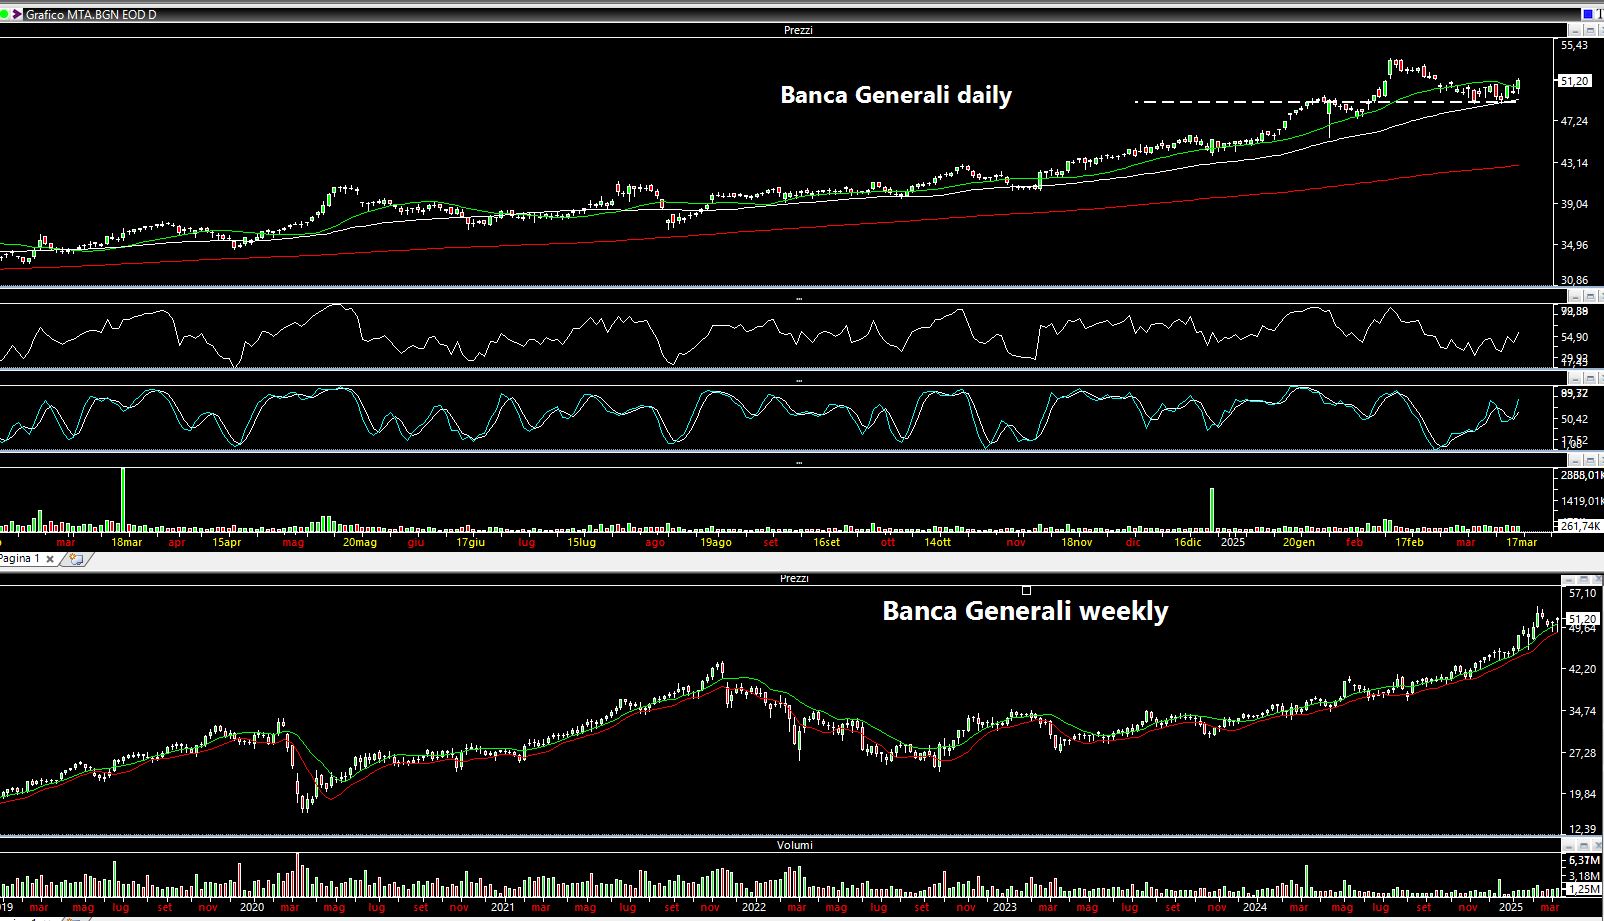The width and height of the screenshot is (1604, 921).
Task: Minimize the RSI indicator panel below daily prices
Action: [1576, 296]
